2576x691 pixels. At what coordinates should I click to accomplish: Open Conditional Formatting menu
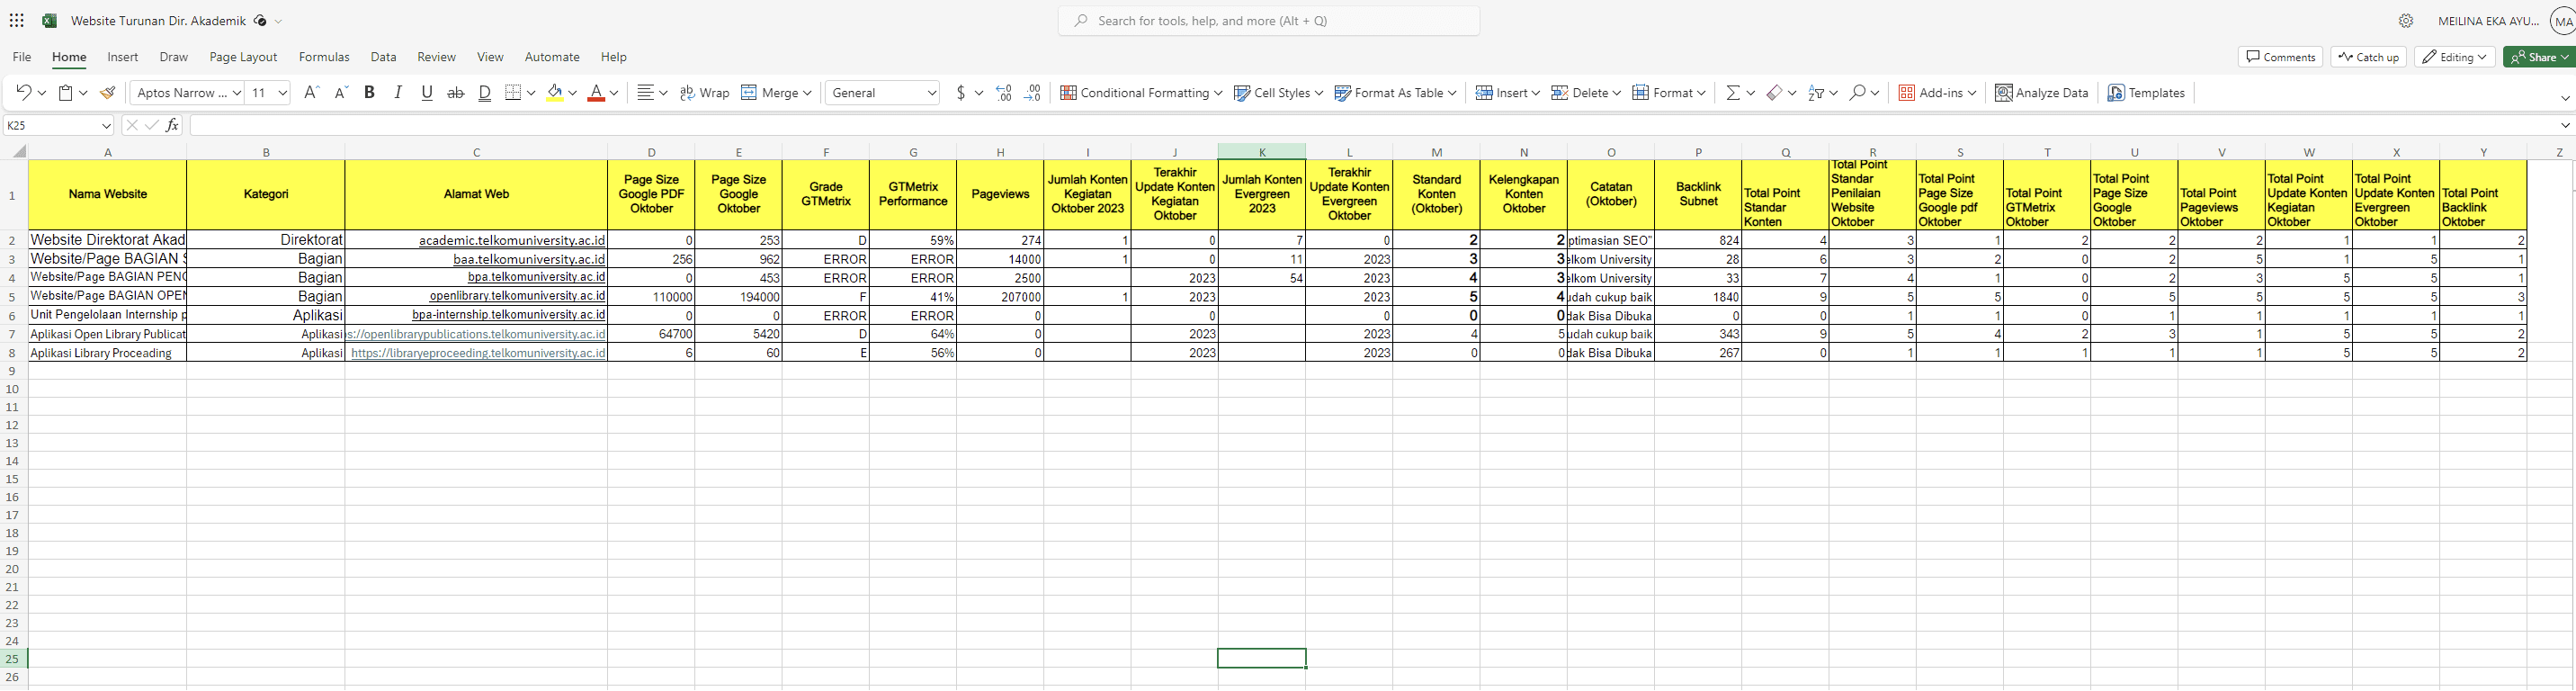coord(1141,93)
